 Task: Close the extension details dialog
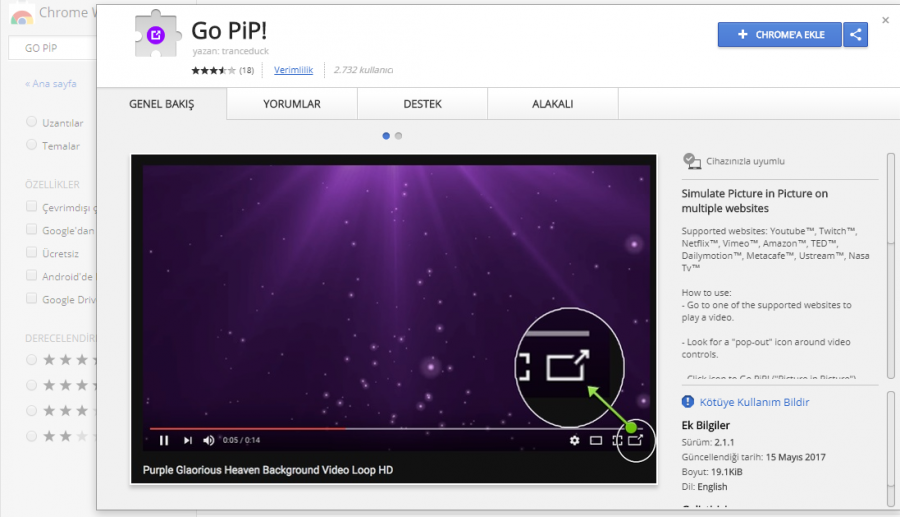[885, 20]
